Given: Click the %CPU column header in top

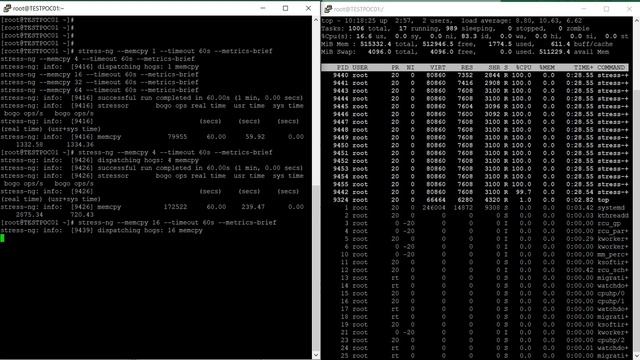Looking at the screenshot, I should (523, 67).
